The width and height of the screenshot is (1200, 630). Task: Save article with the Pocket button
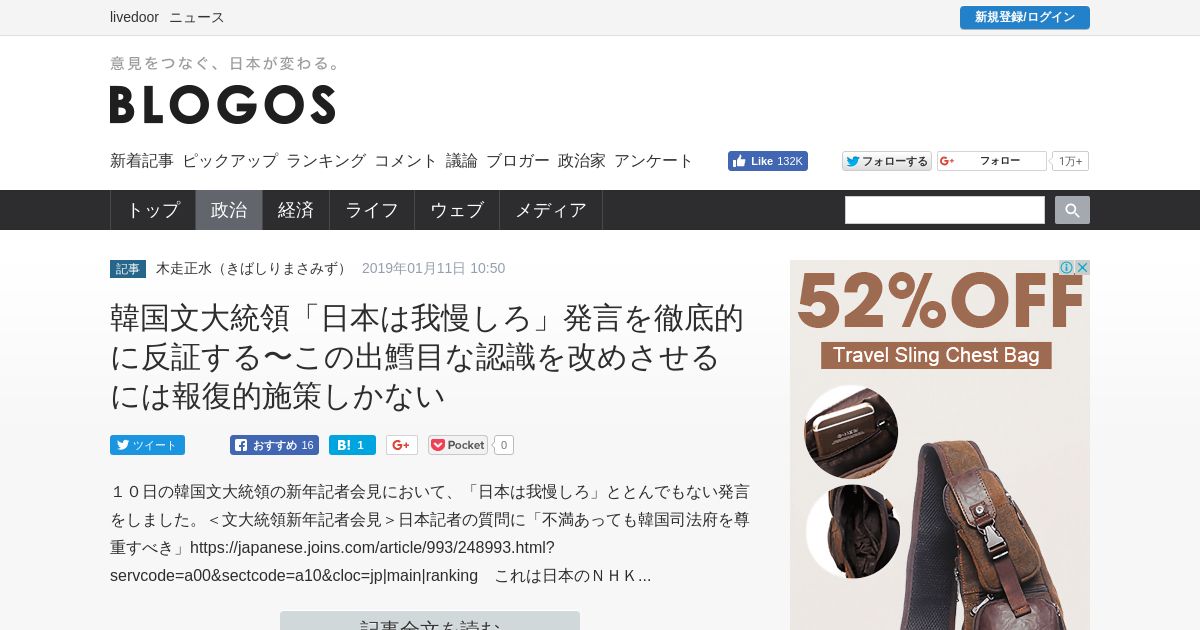(x=458, y=445)
